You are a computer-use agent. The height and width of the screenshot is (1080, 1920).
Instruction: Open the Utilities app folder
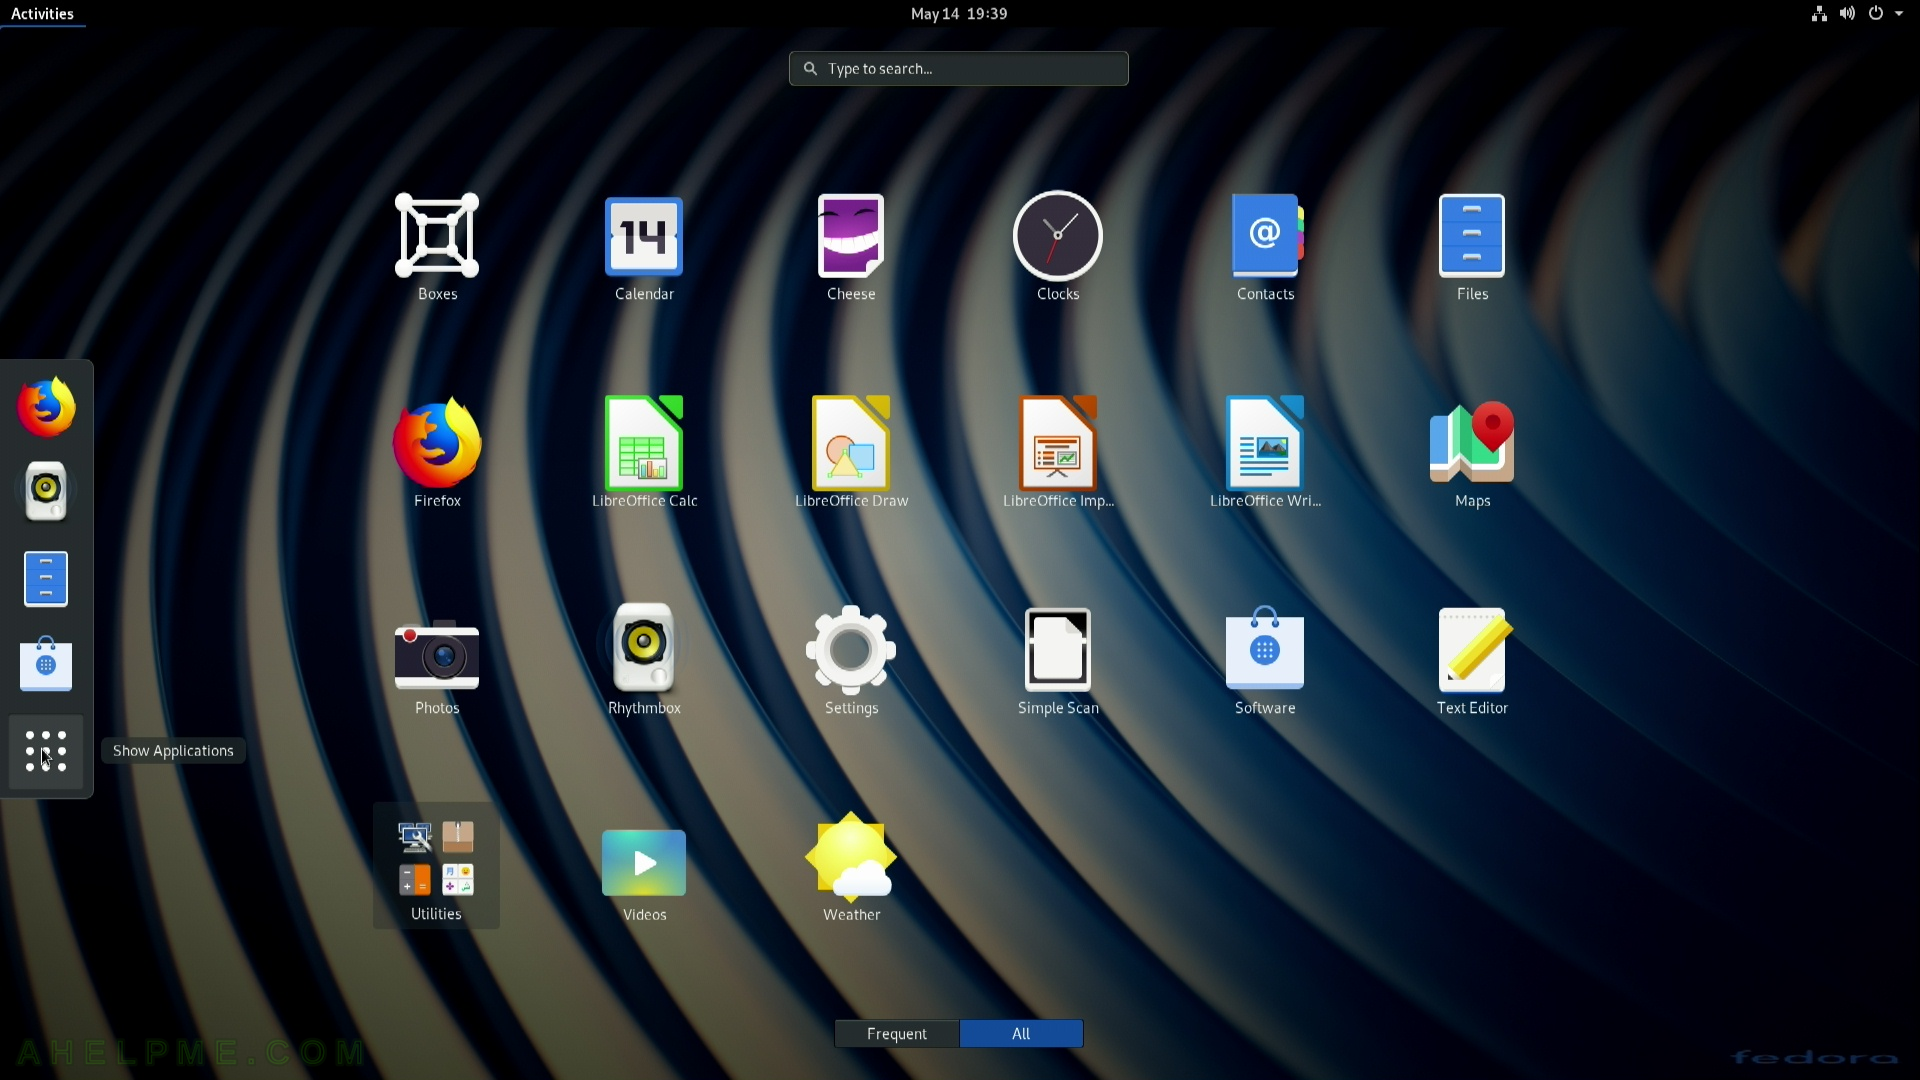click(436, 866)
